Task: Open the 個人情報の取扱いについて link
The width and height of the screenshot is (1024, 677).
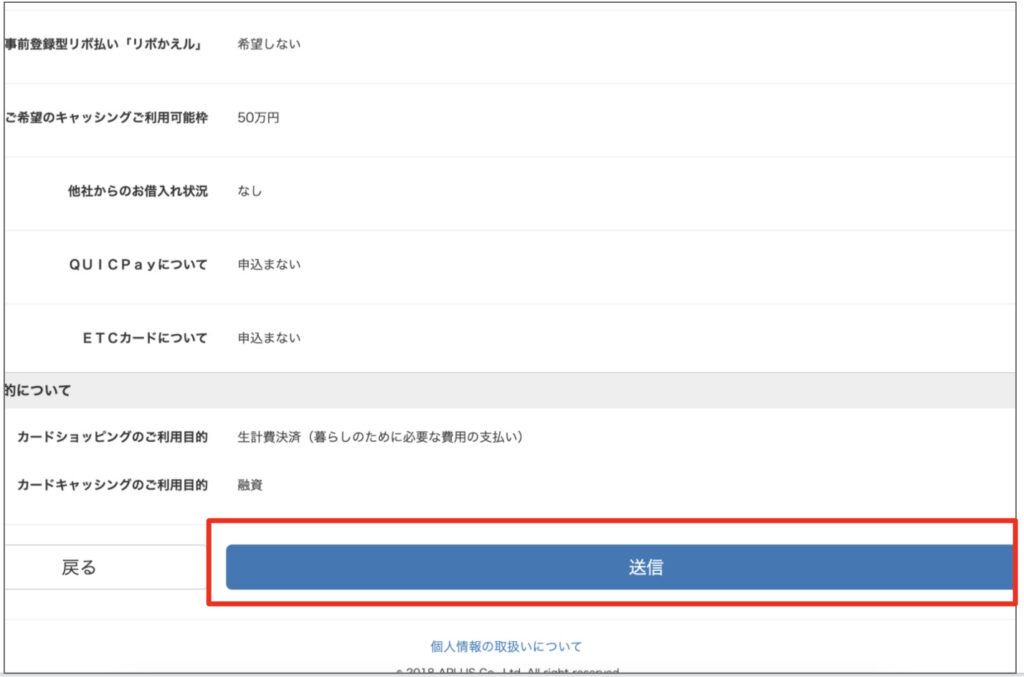Action: pyautogui.click(x=506, y=646)
